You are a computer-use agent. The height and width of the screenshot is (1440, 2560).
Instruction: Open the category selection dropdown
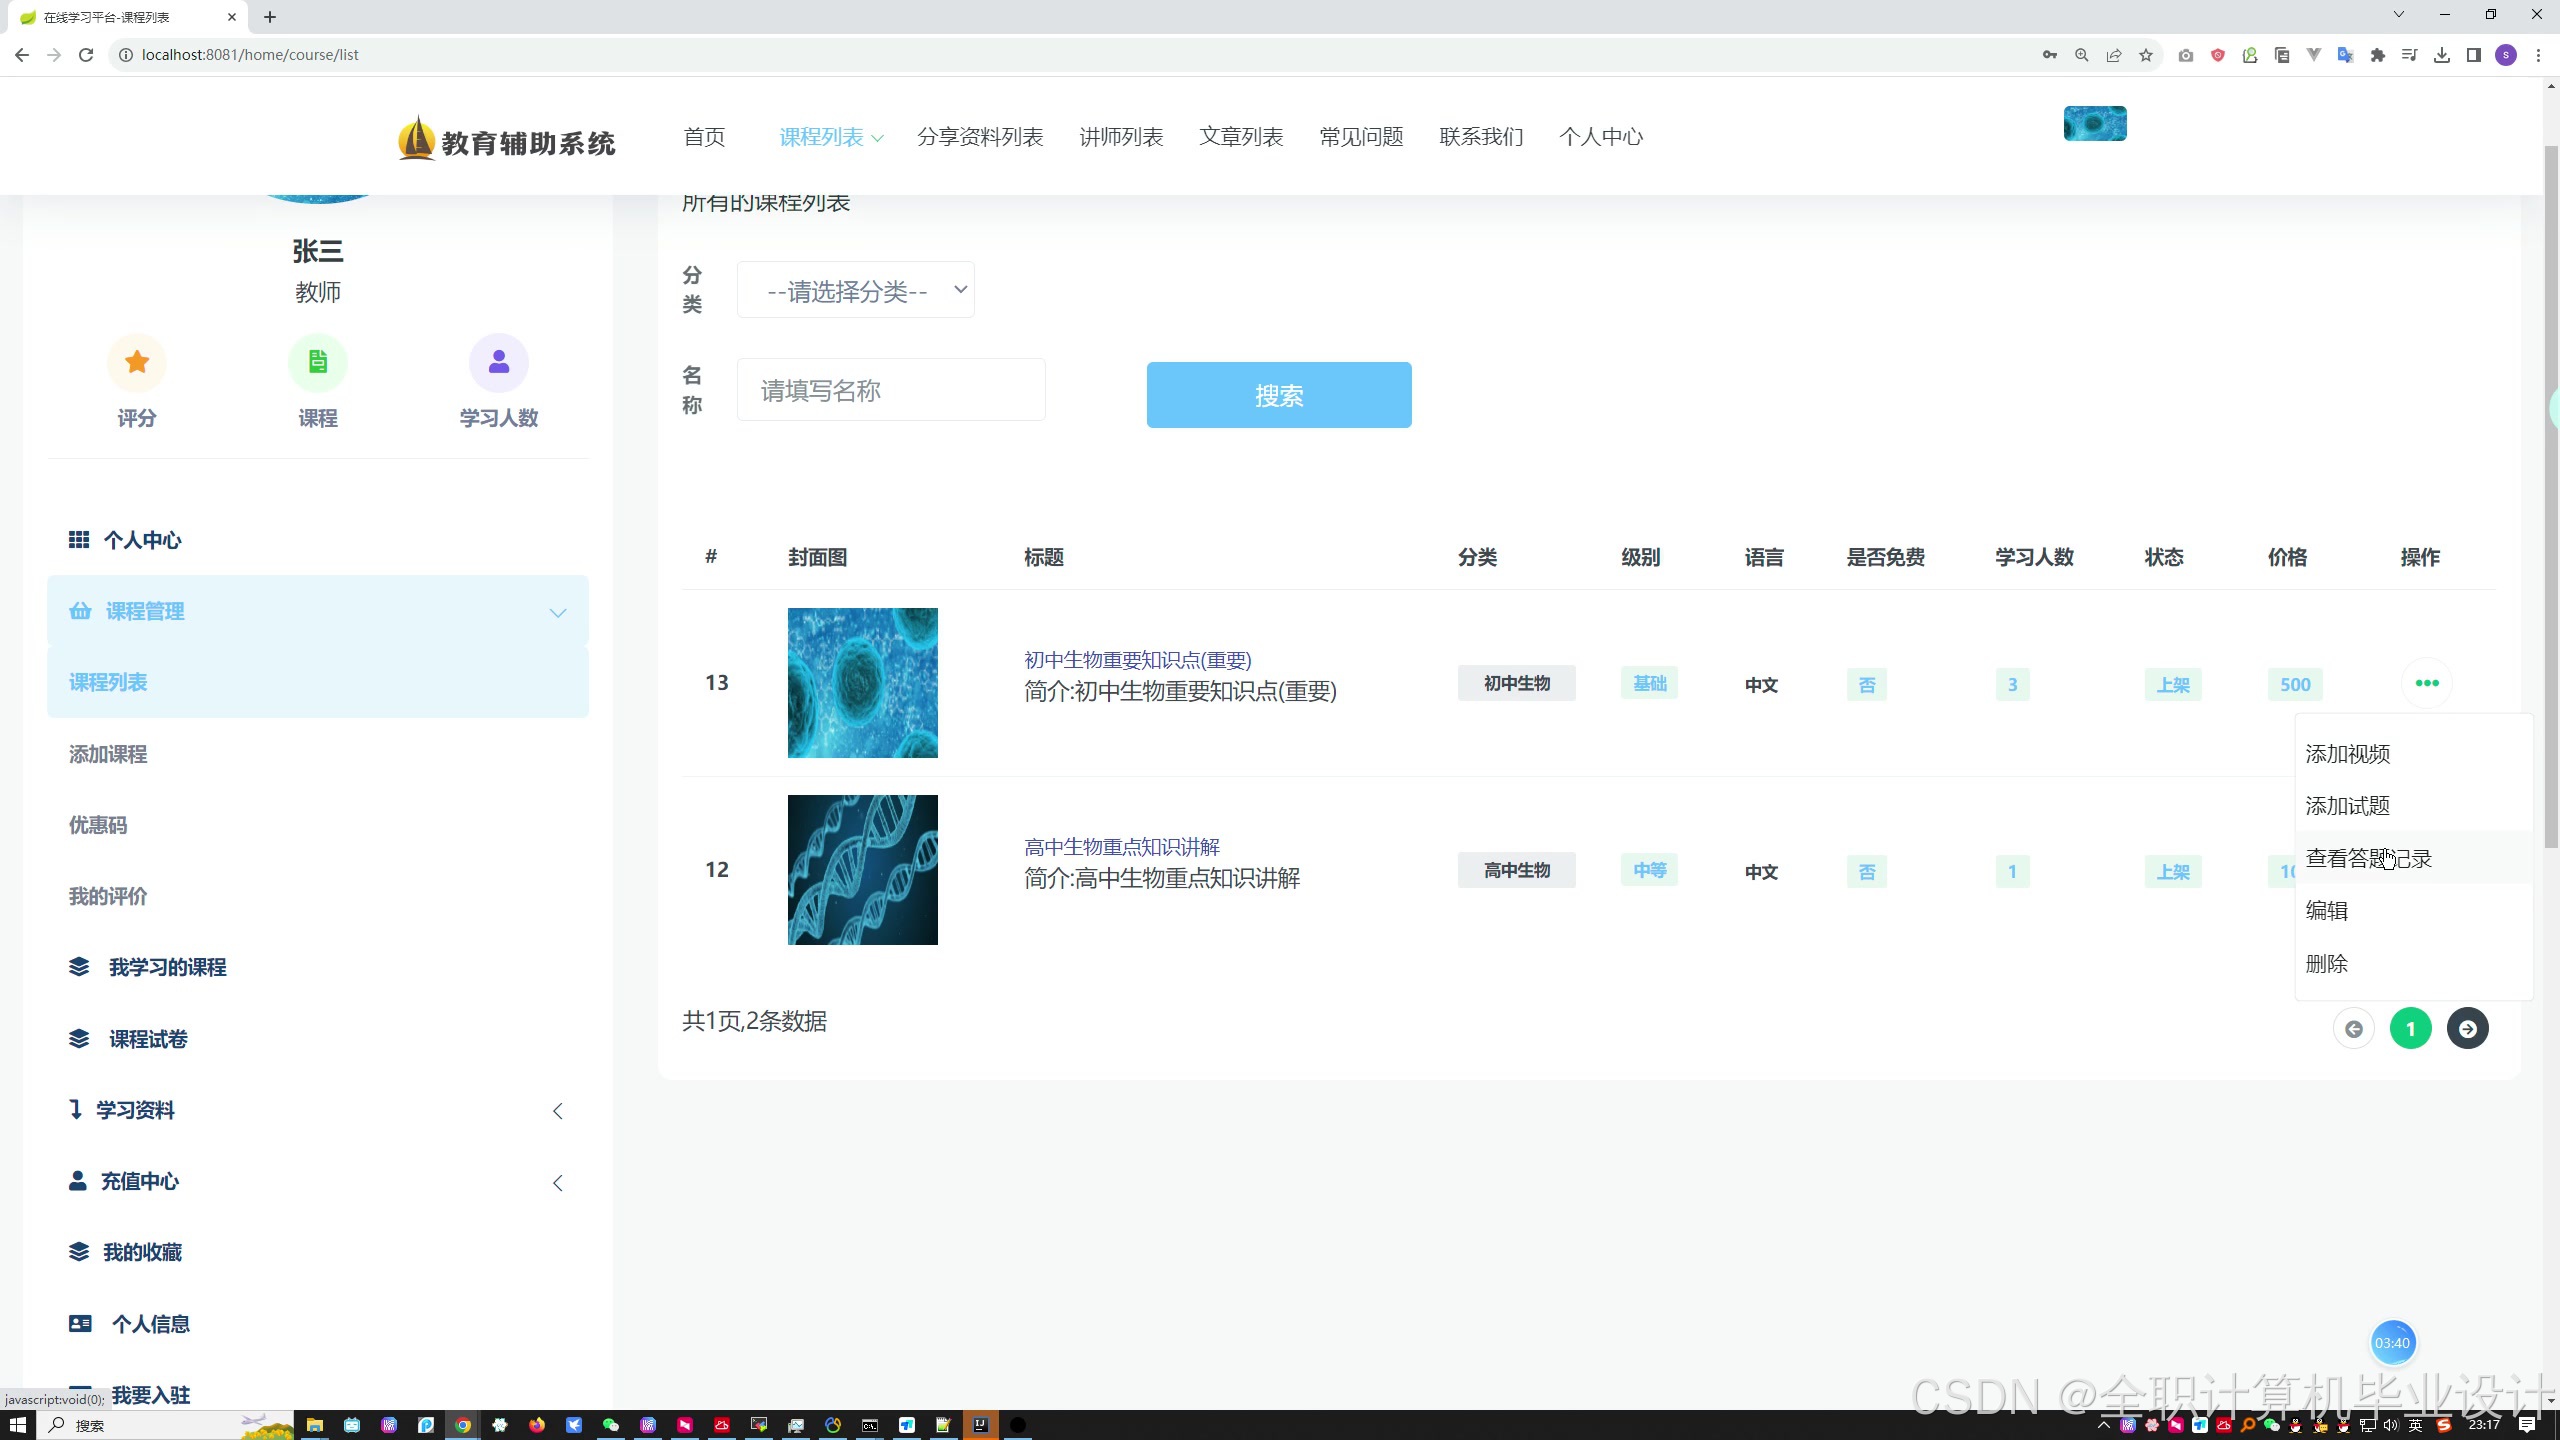tap(855, 290)
